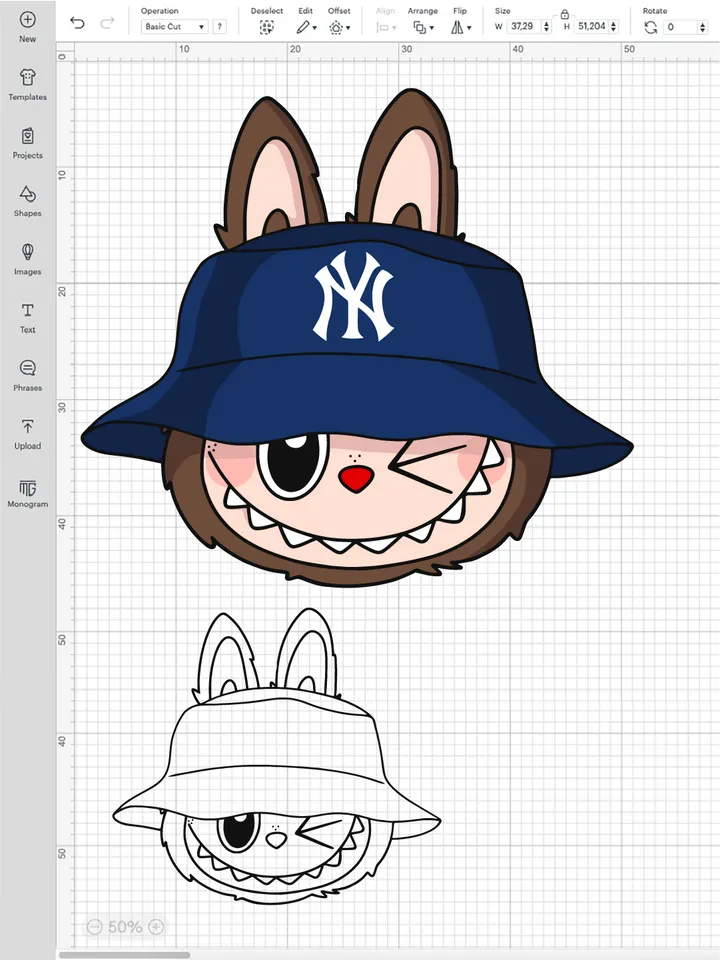The image size is (720, 960).
Task: Click the operation help question mark button
Action: (219, 27)
